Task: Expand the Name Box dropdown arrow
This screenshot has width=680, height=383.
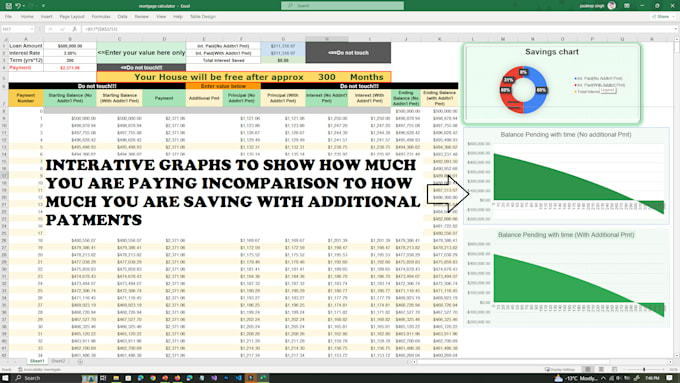Action: click(32, 29)
